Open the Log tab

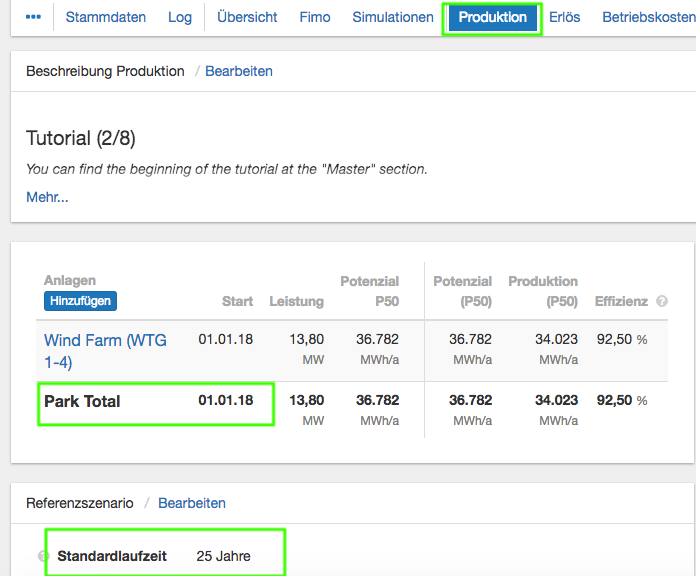(180, 17)
